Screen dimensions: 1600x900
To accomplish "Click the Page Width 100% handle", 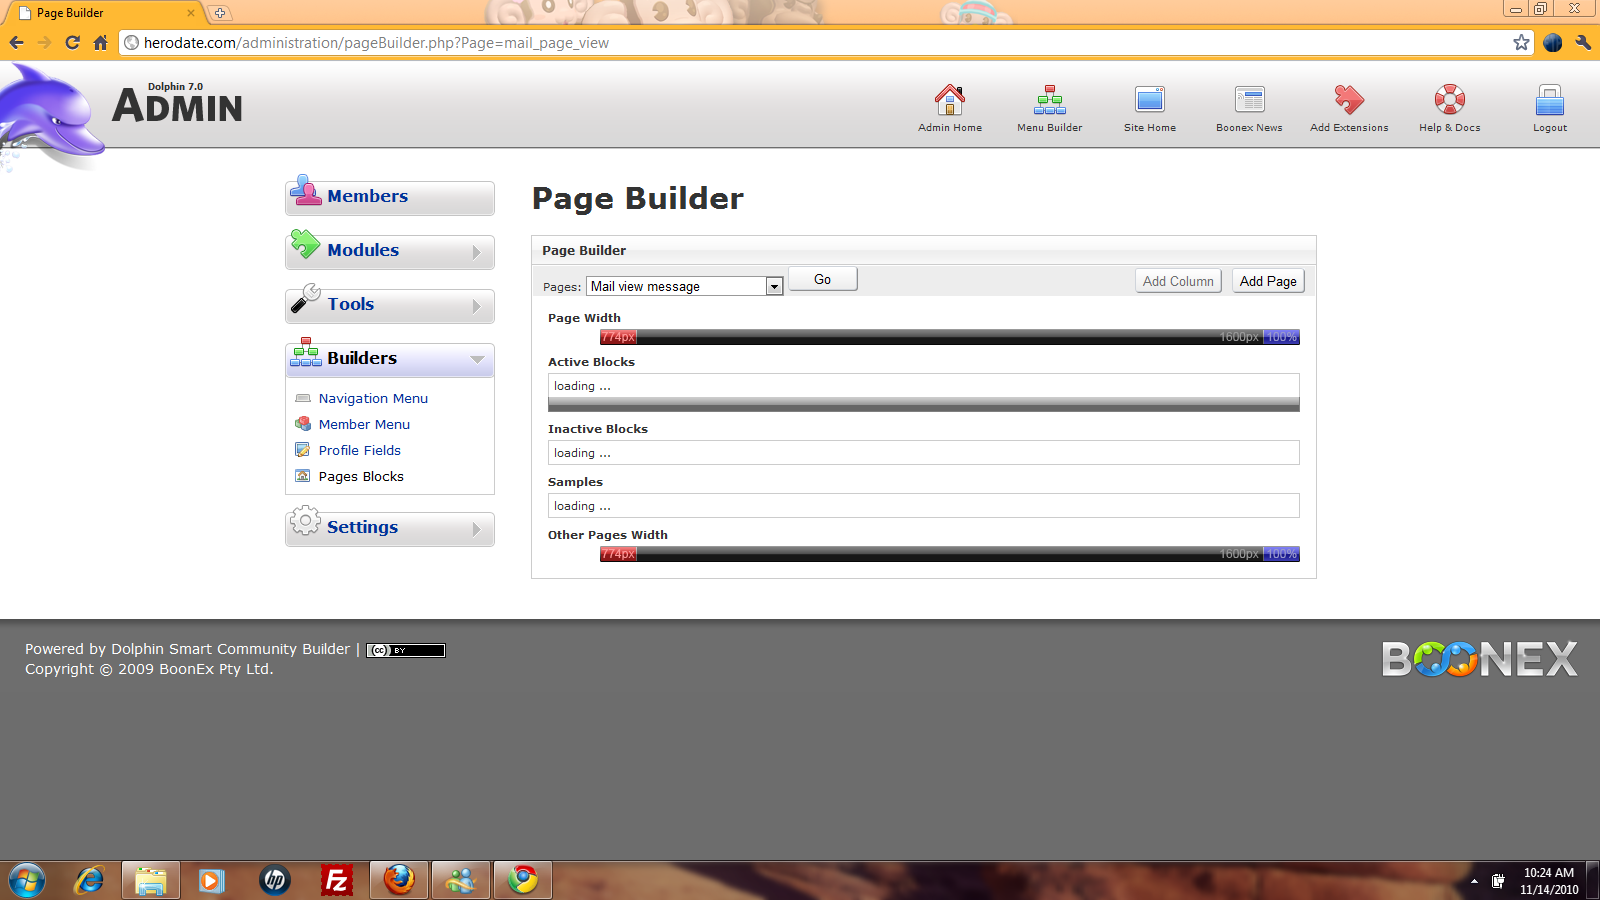I will 1282,337.
